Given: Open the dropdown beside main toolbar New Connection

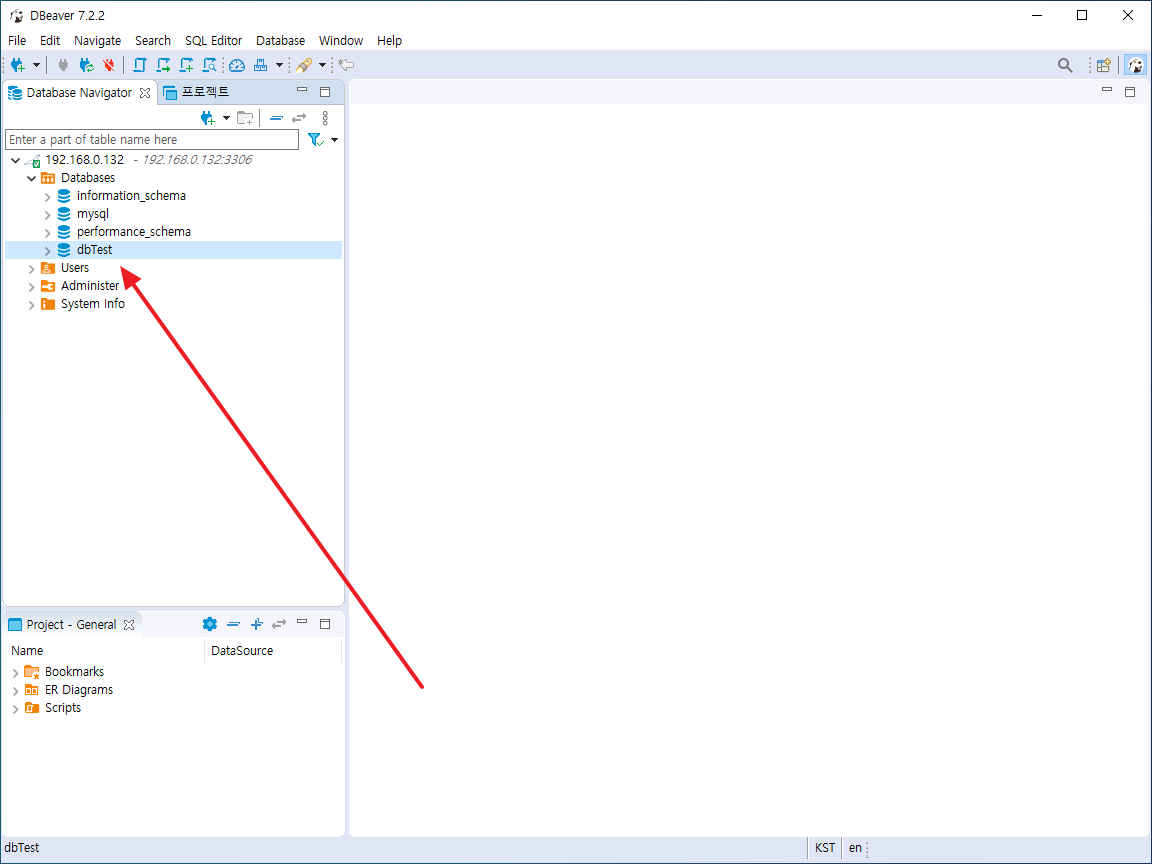Looking at the screenshot, I should [36, 65].
